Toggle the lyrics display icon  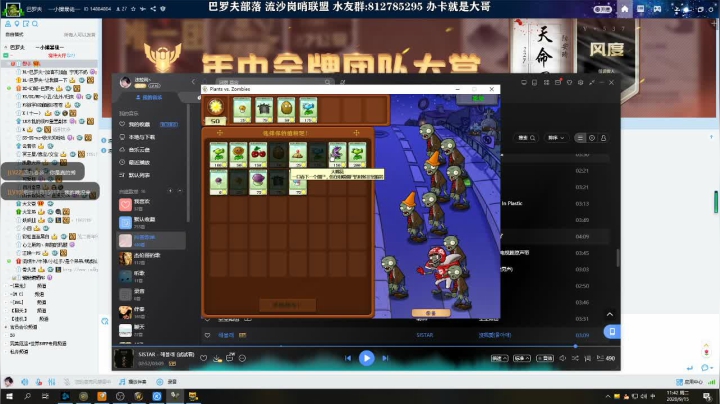click(x=587, y=358)
